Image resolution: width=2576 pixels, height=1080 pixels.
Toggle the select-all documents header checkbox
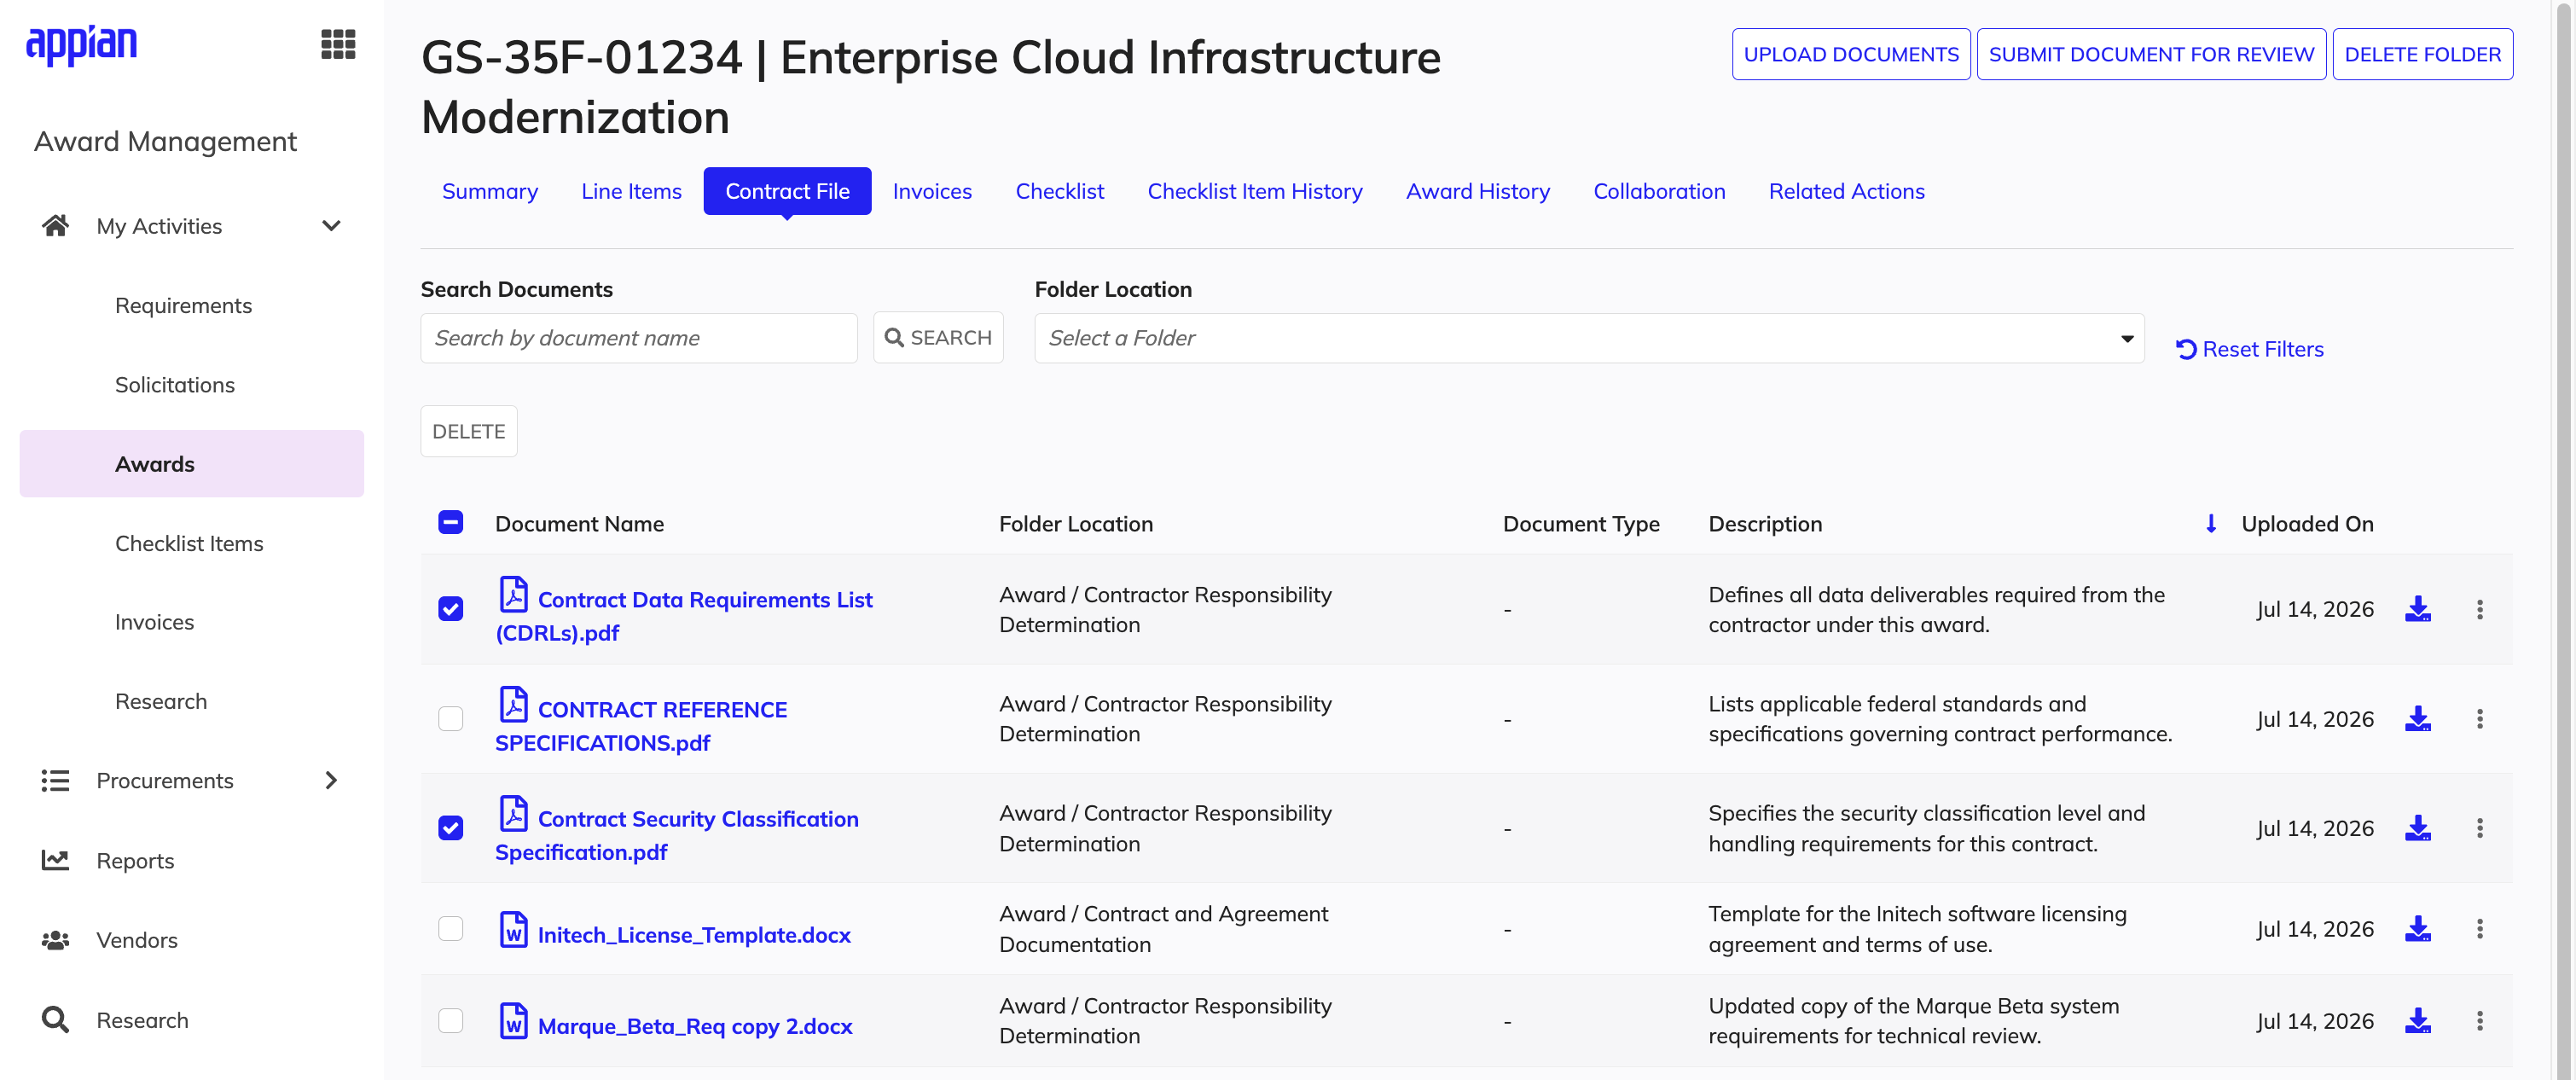point(450,522)
